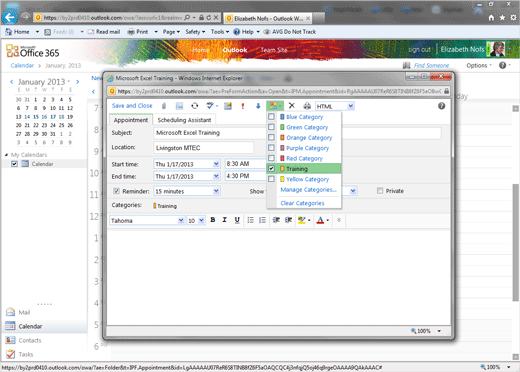Click the highlight color icon
The width and height of the screenshot is (520, 372).
302,220
